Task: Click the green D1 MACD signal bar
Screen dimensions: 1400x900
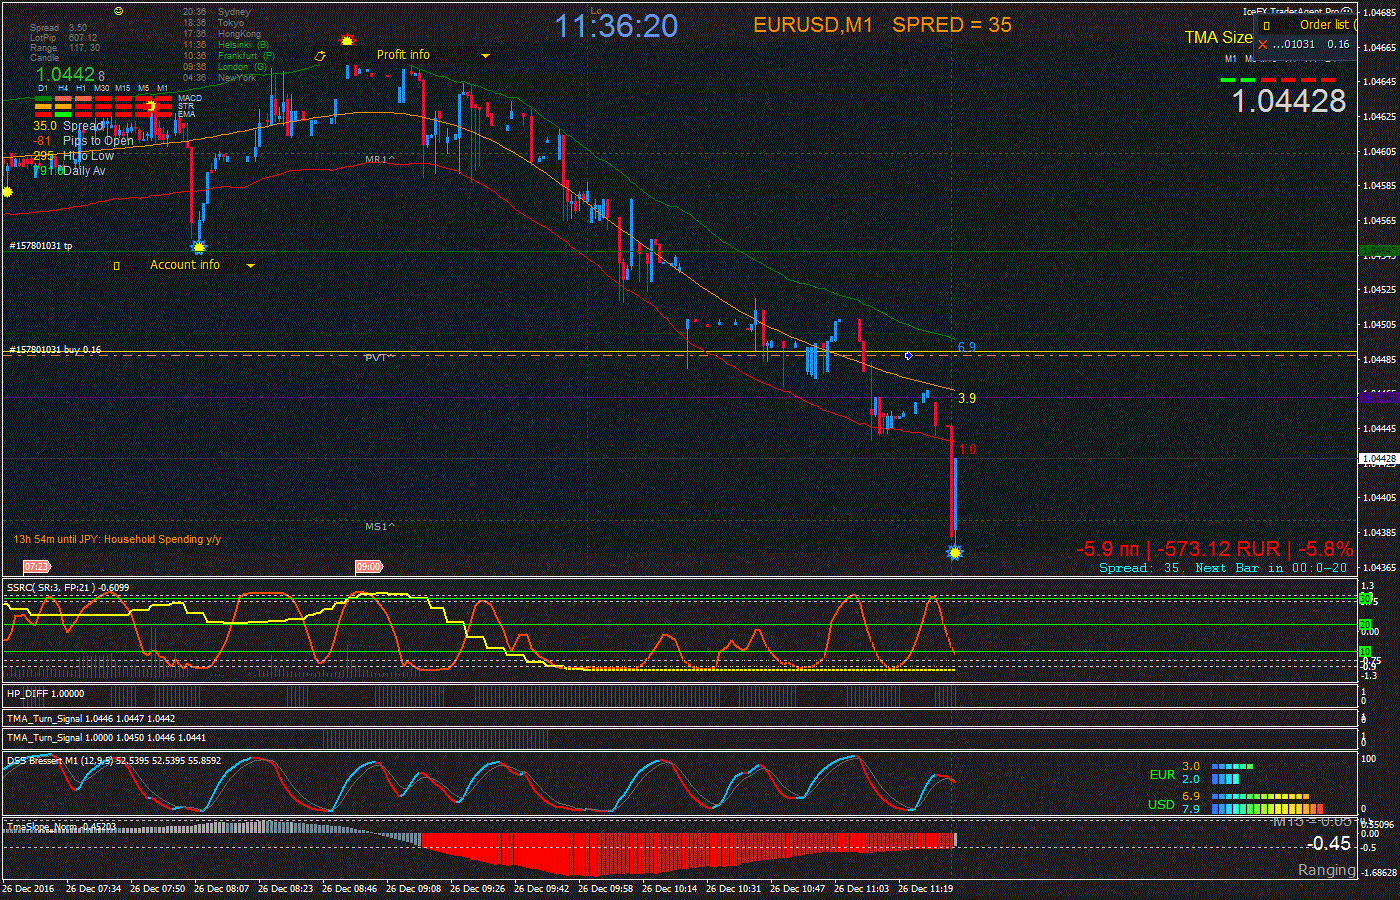Action: 43,98
